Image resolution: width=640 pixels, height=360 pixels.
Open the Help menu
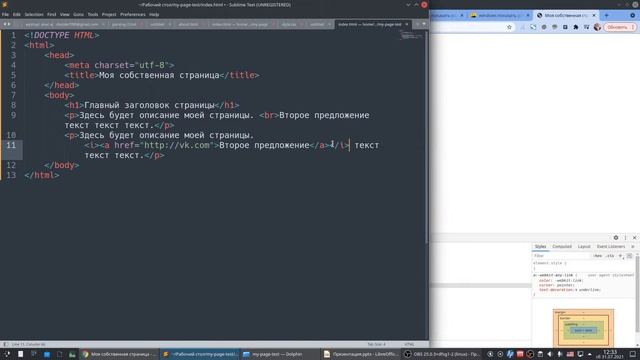click(154, 14)
